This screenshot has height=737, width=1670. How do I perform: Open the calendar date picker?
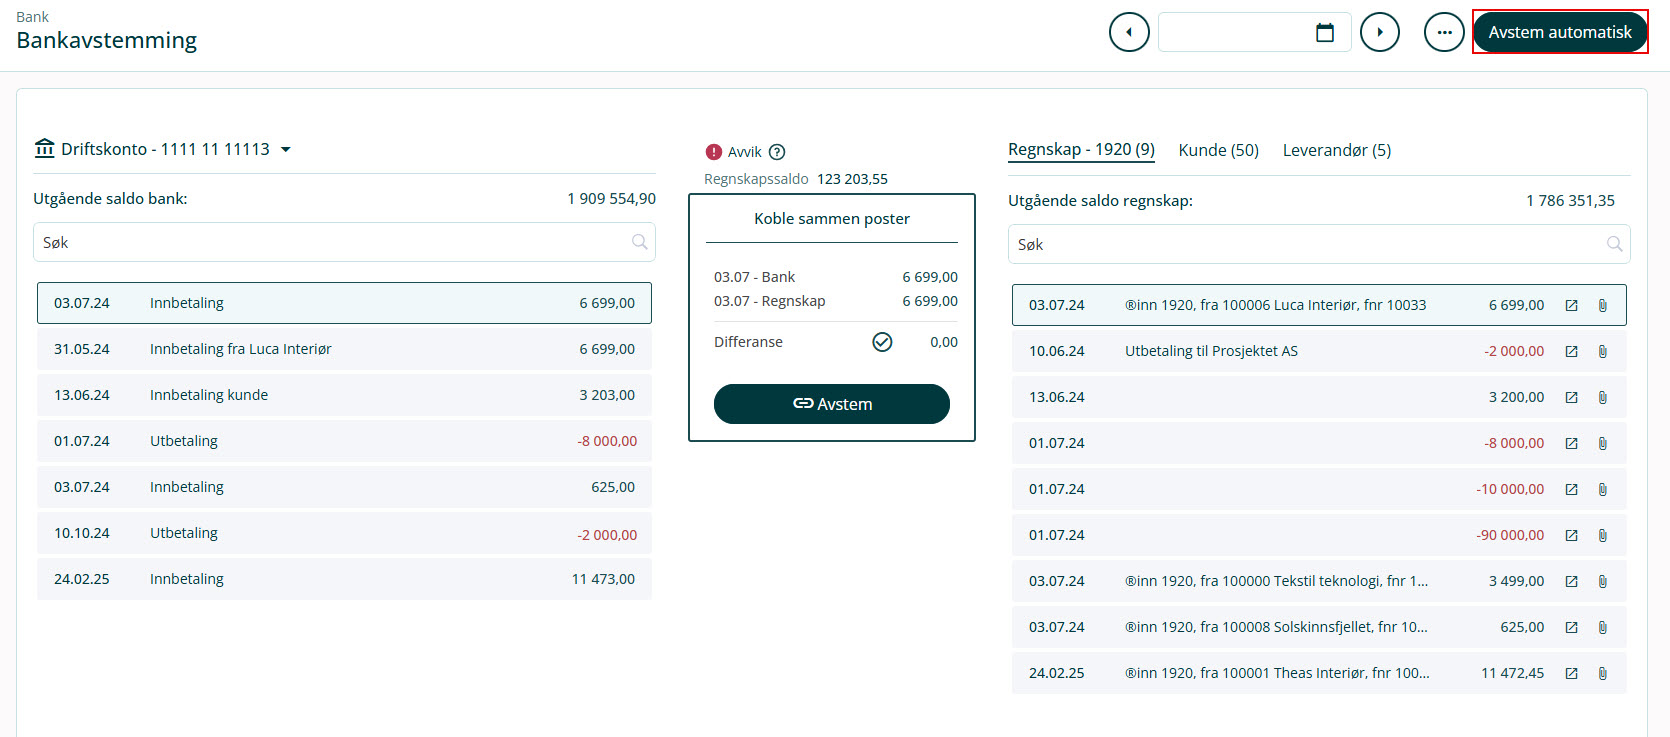(x=1325, y=32)
